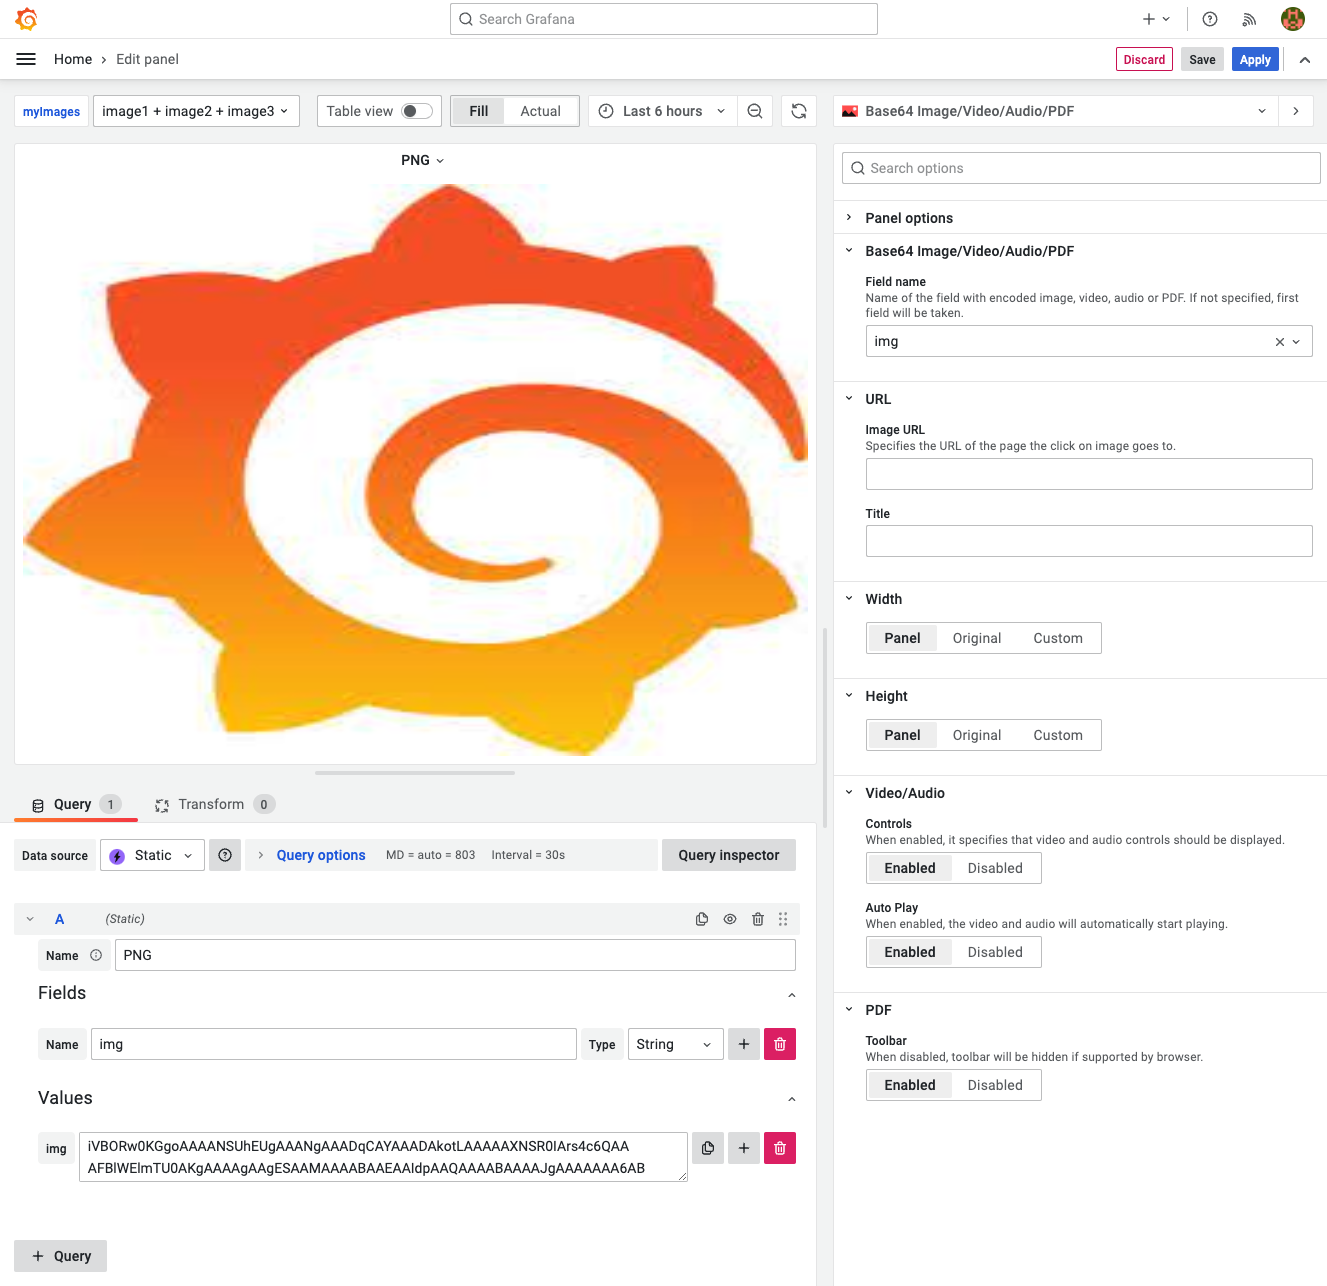The image size is (1327, 1286).
Task: Toggle visibility of query A
Action: 730,919
